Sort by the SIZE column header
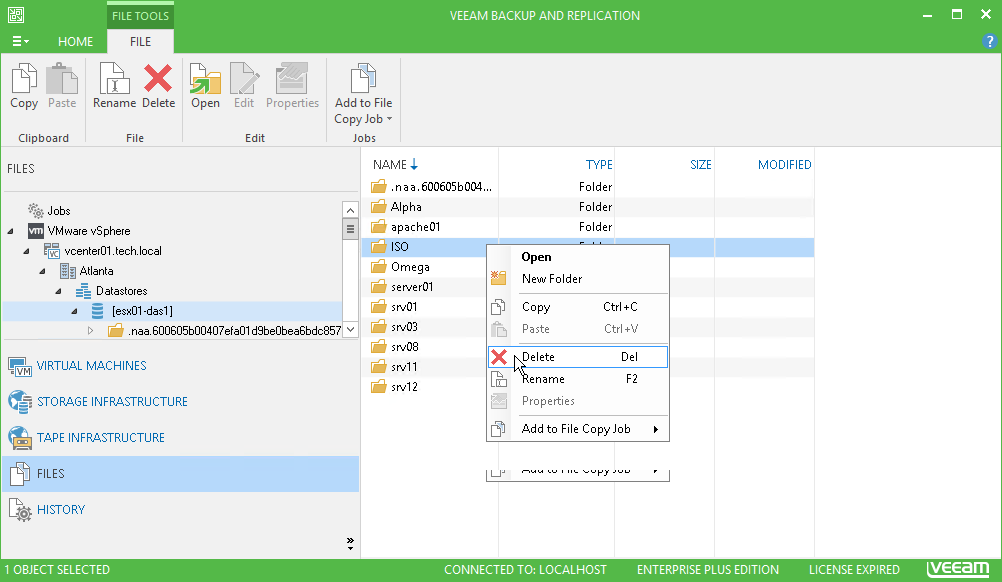Screen dimensions: 1002x582 700,165
